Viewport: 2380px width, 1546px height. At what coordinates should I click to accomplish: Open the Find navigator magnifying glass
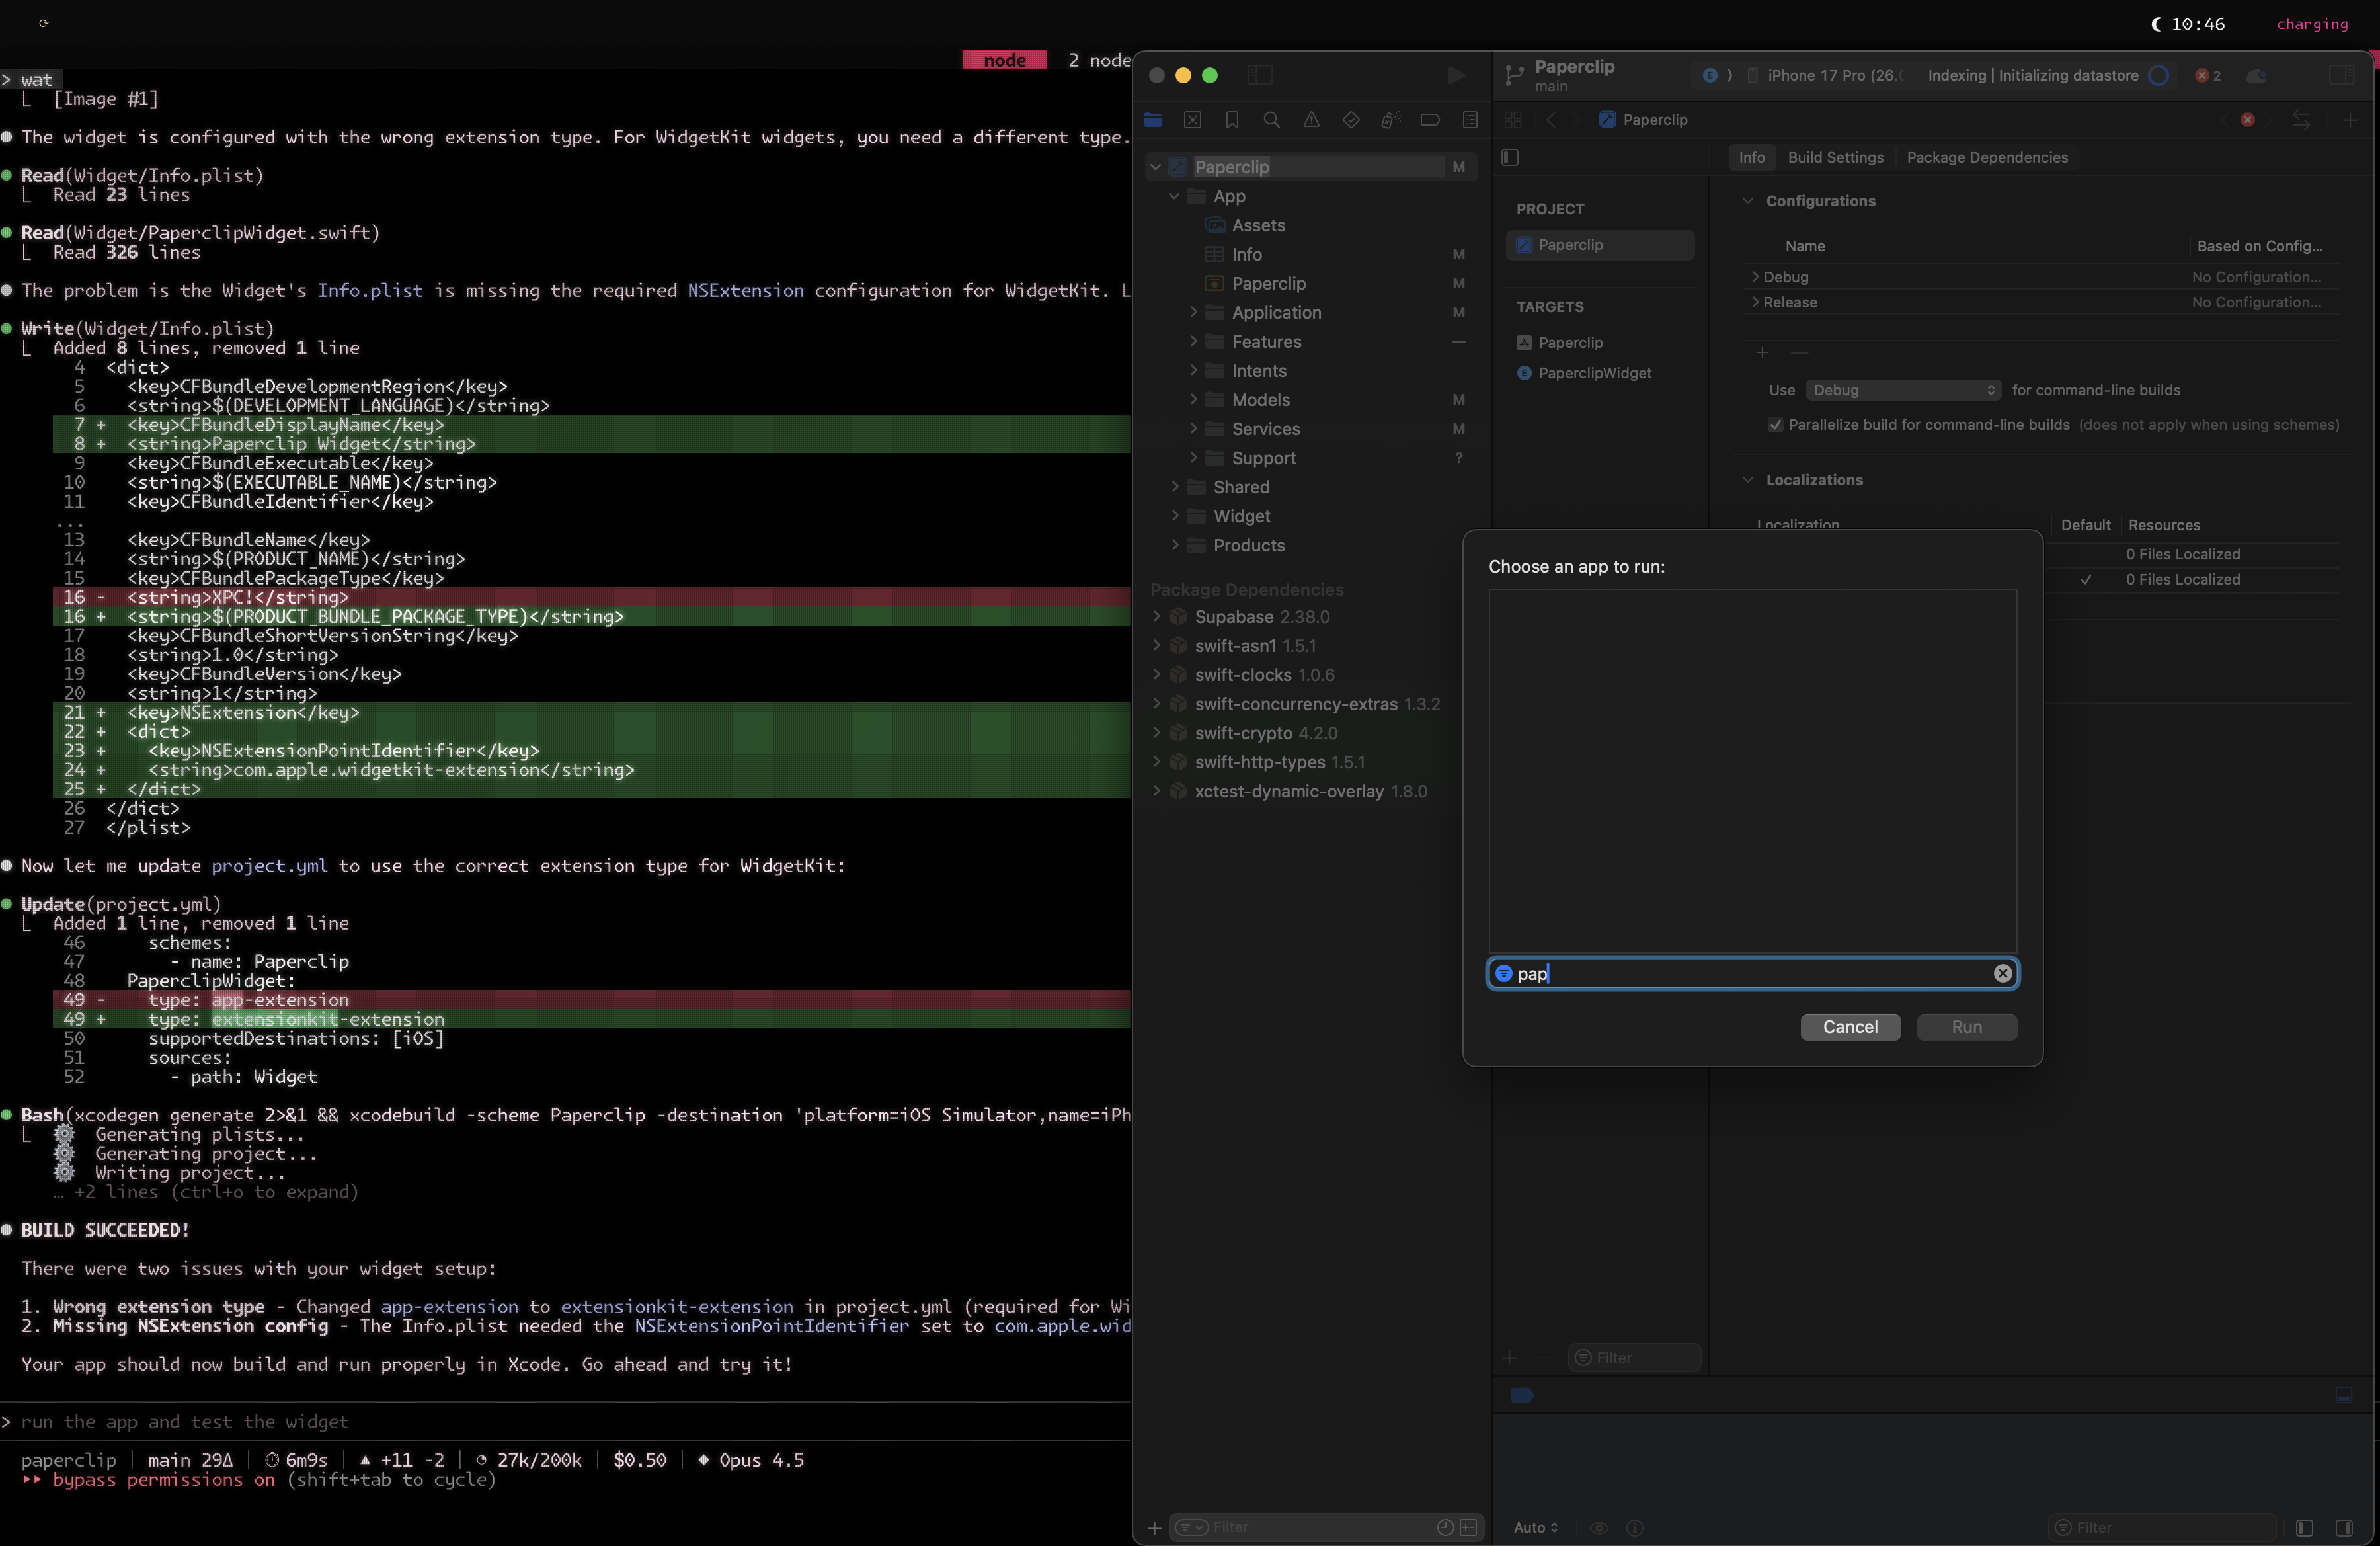(x=1272, y=120)
